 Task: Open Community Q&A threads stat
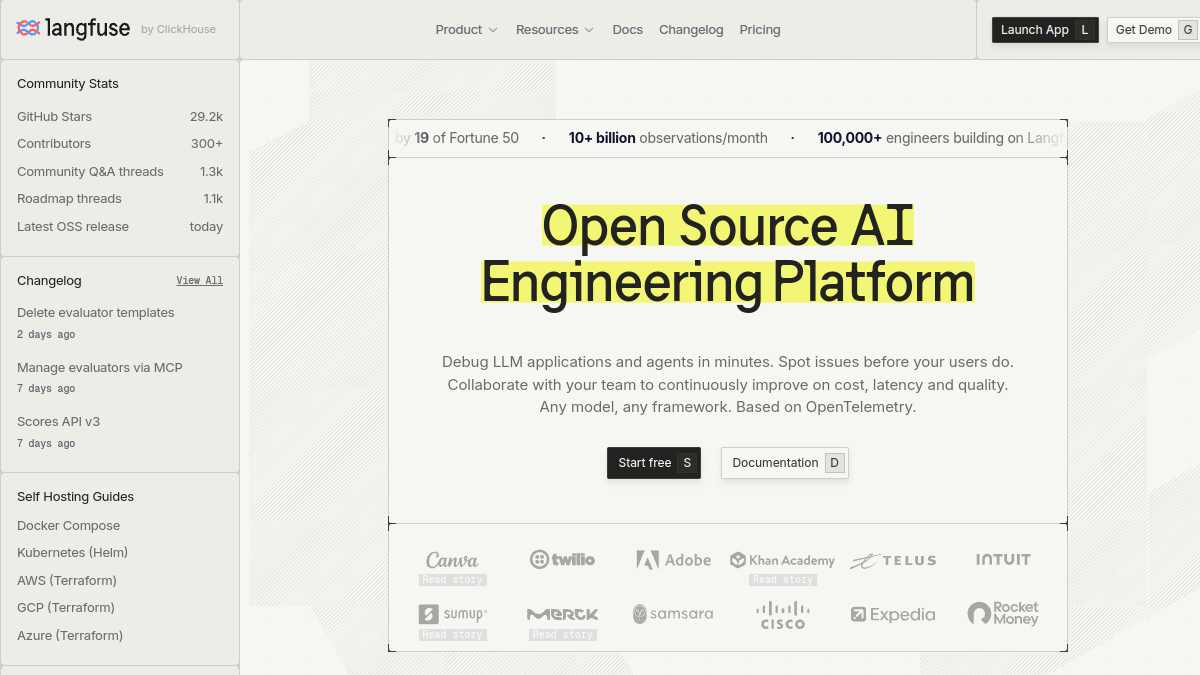[120, 172]
